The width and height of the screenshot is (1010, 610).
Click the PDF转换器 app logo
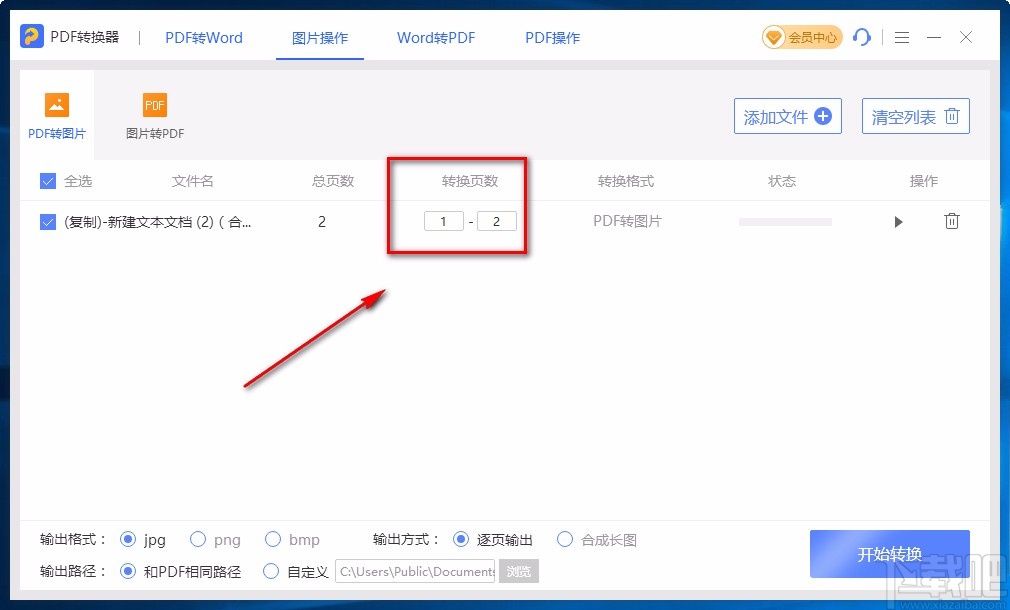point(30,35)
